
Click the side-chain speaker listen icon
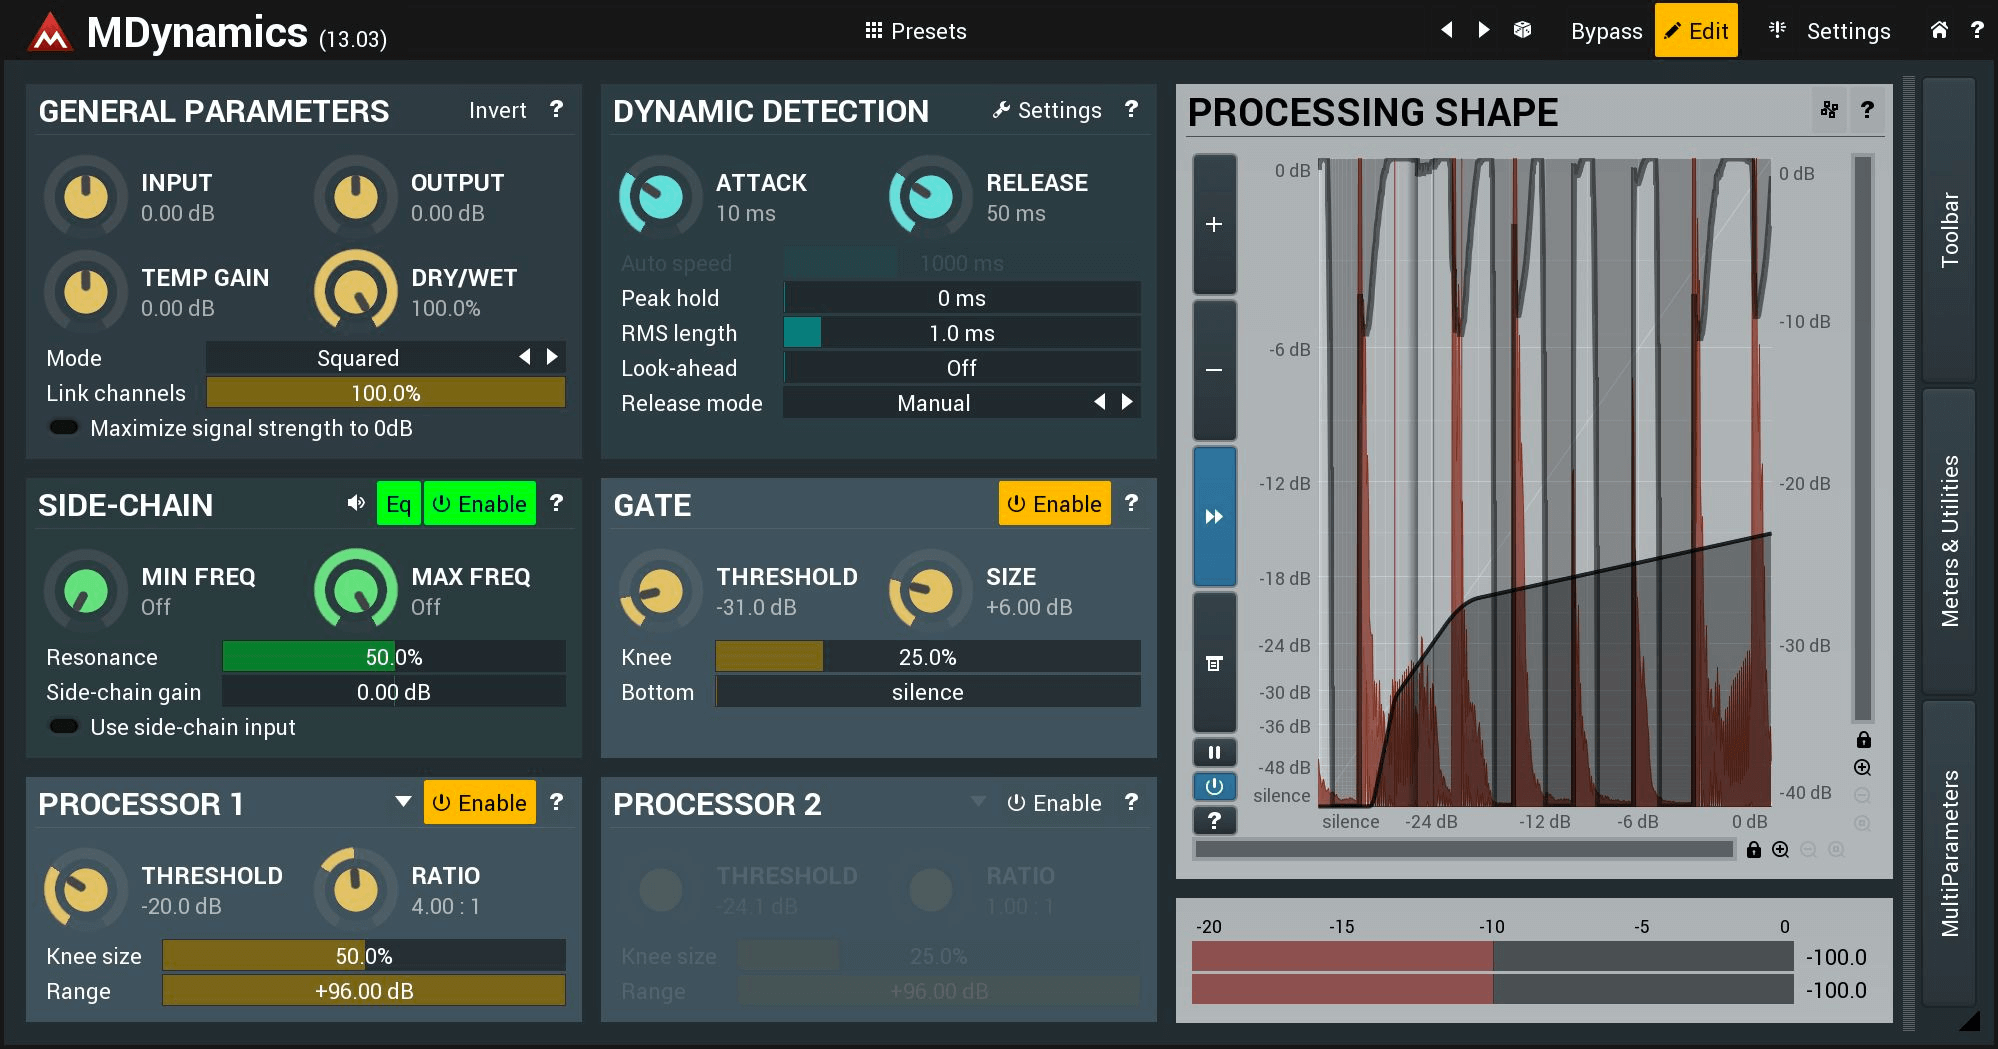[355, 503]
